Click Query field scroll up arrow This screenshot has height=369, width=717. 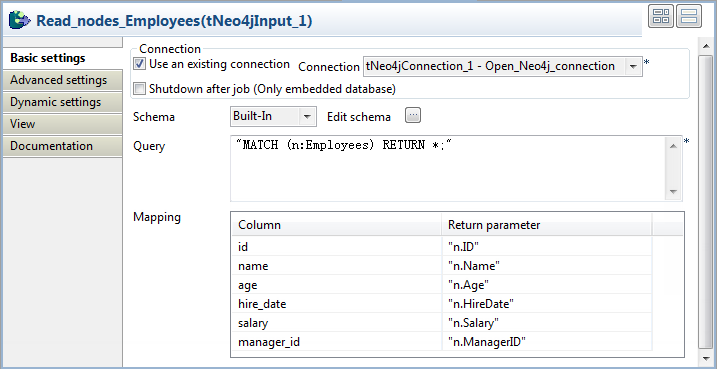[x=673, y=146]
